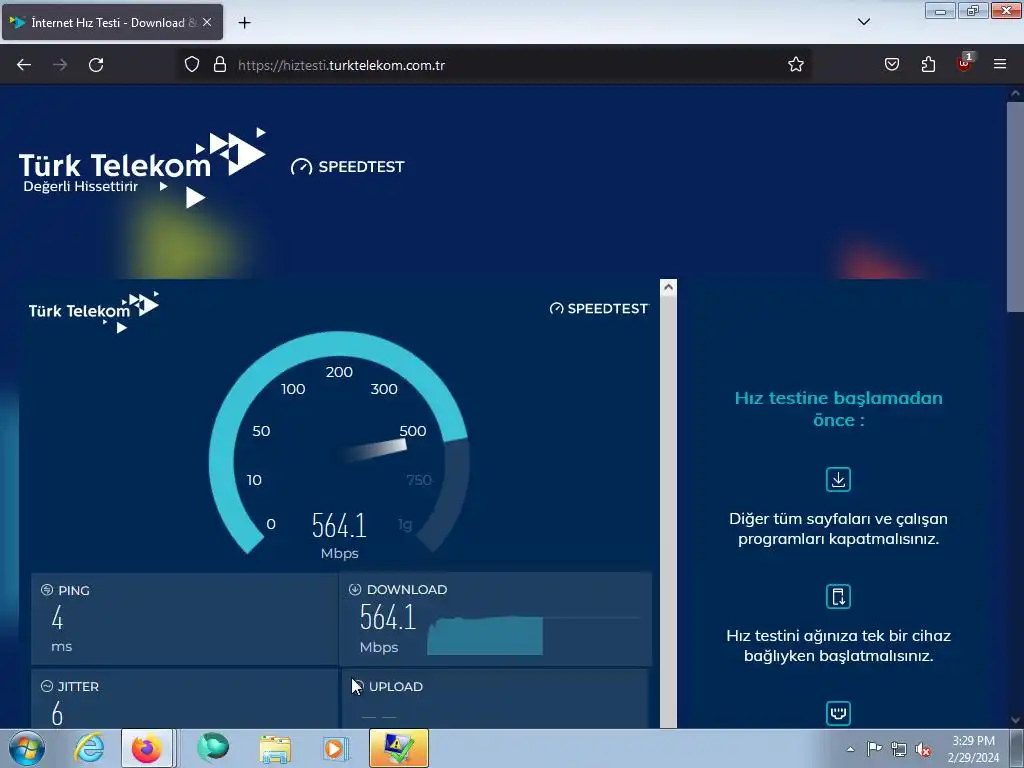Click the JITTER result label
Screen dimensions: 1024x768
point(78,686)
